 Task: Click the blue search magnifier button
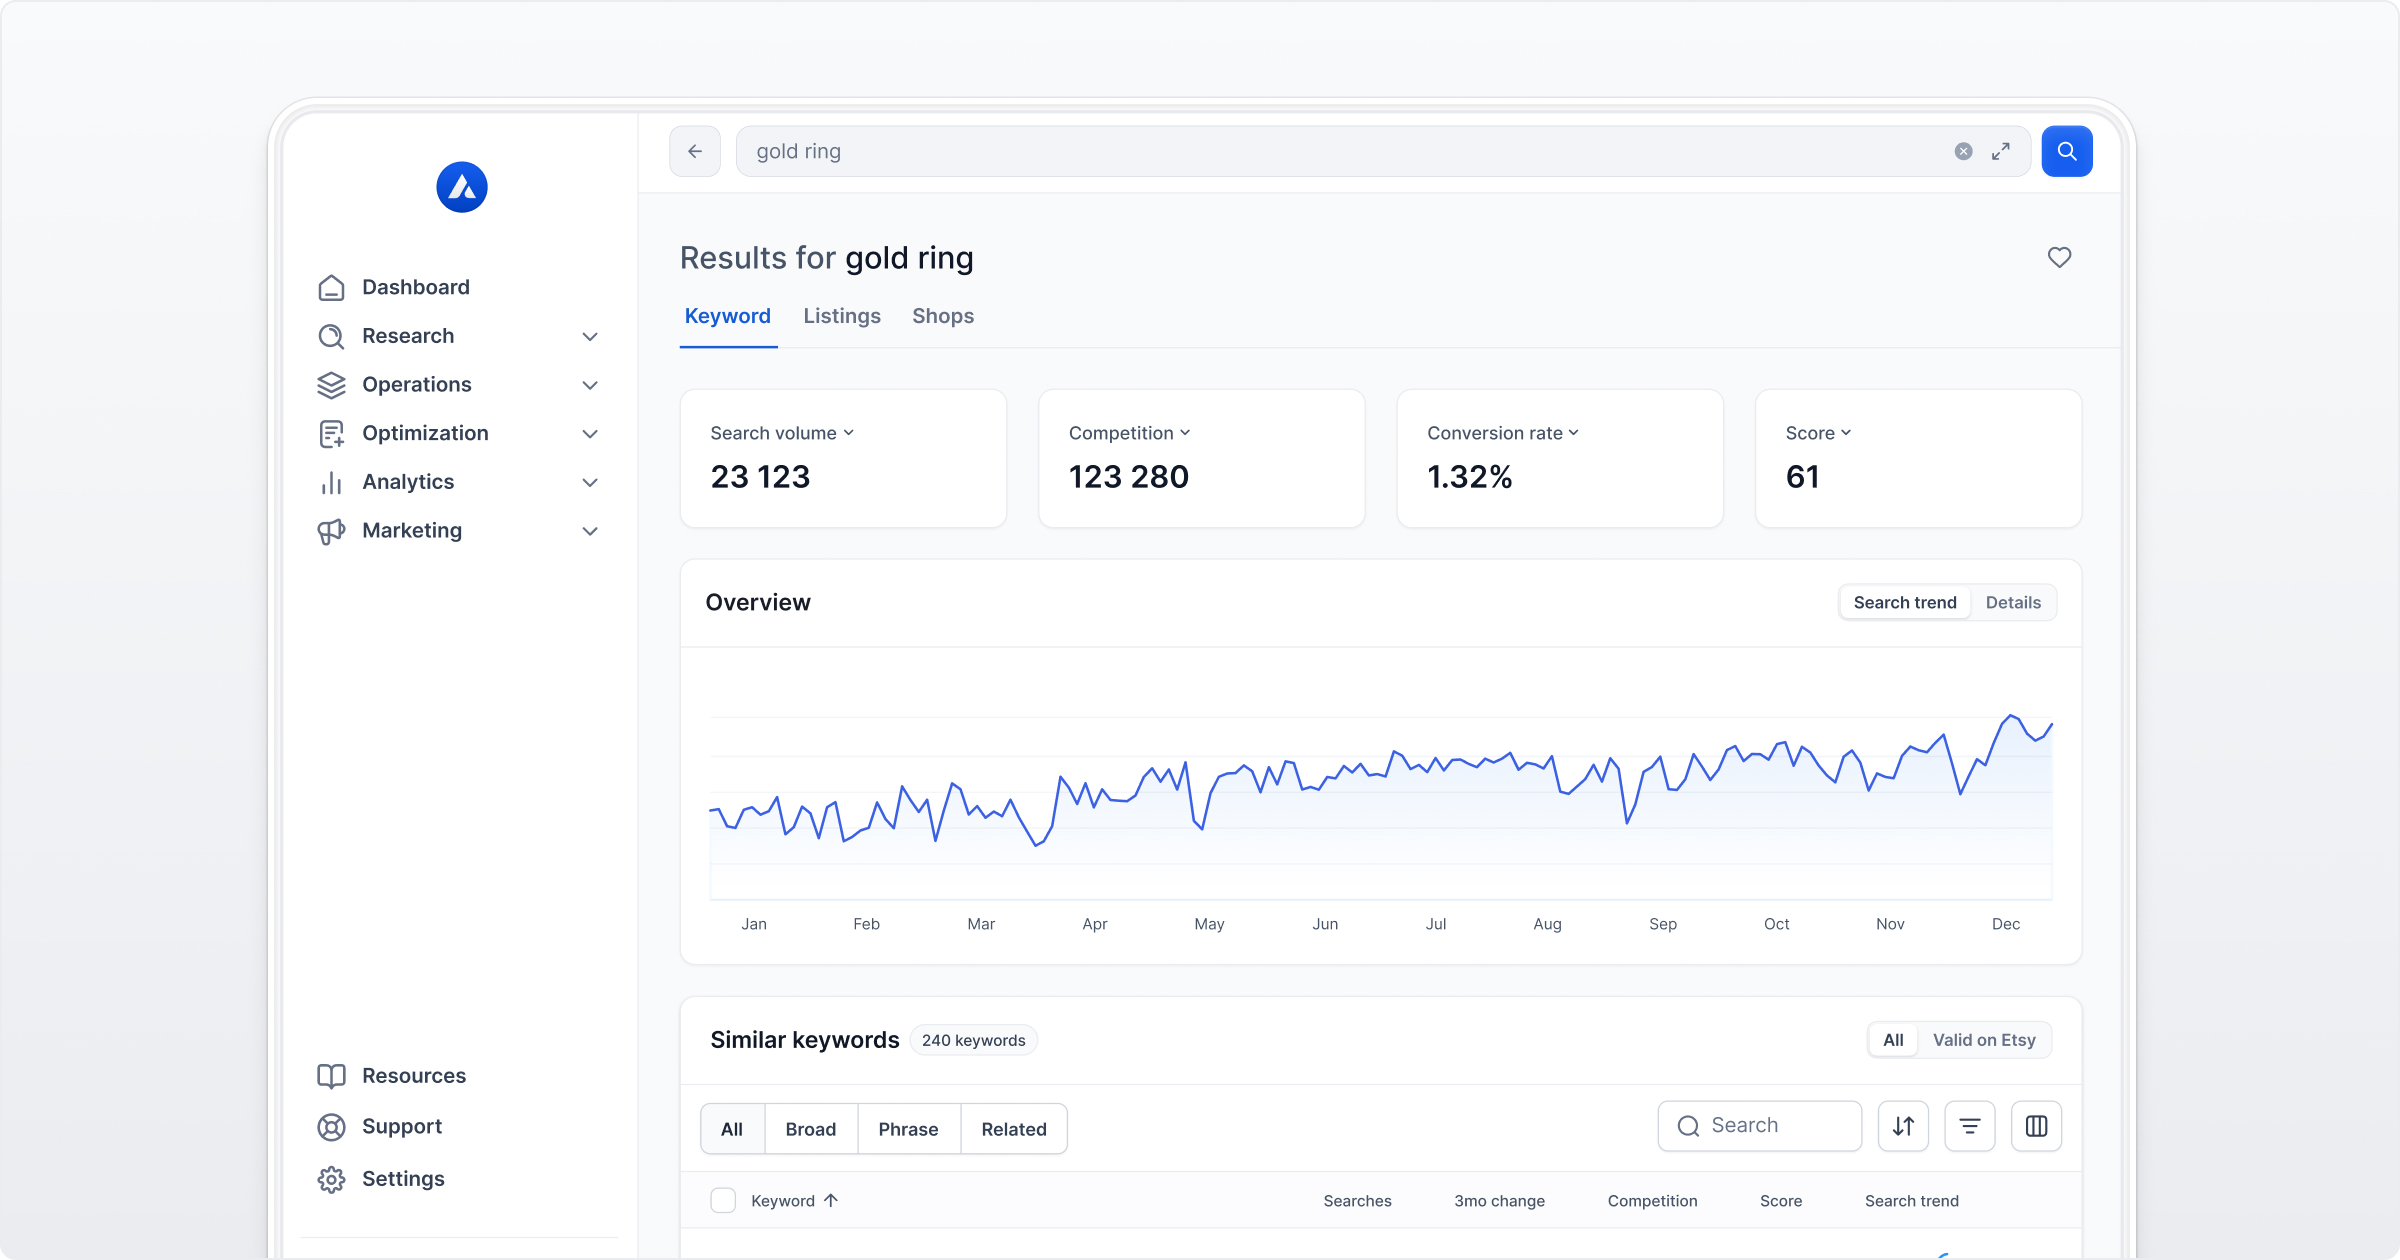click(2066, 151)
